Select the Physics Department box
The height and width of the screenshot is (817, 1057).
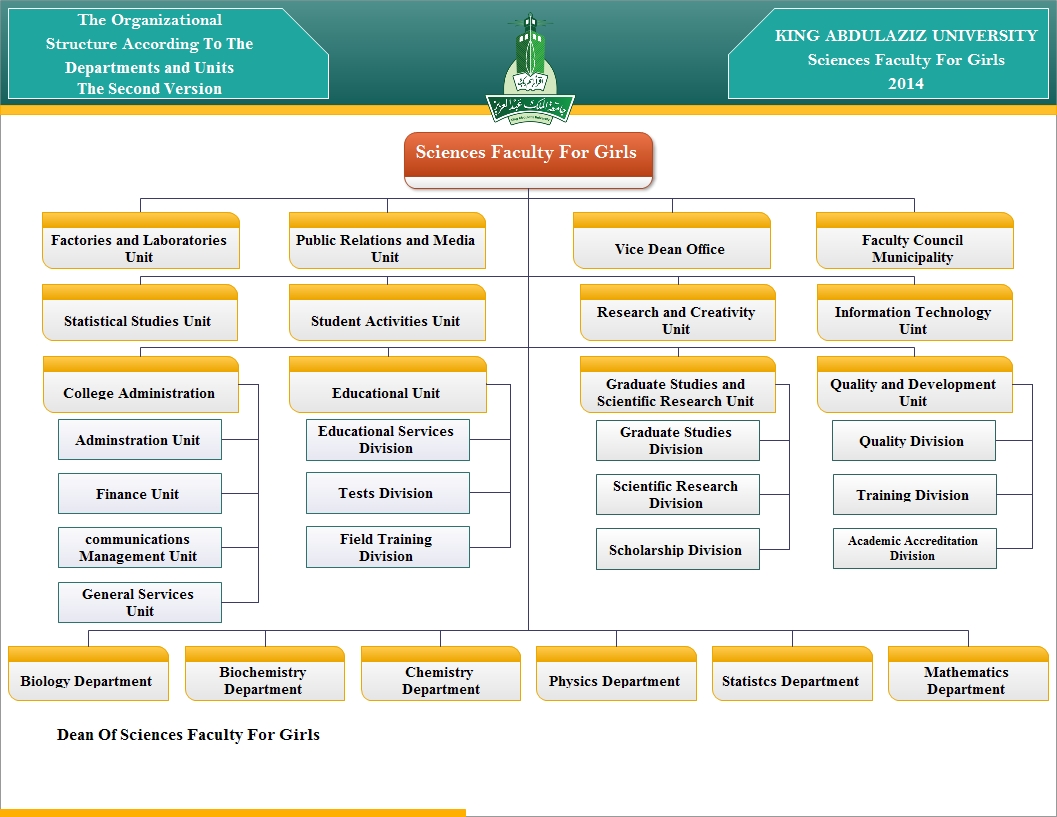point(616,673)
